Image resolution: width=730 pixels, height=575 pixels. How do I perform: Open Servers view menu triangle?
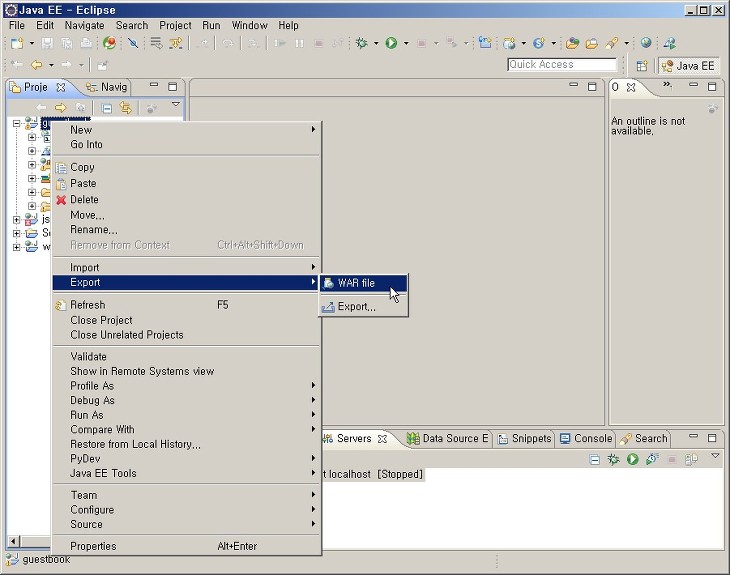[716, 455]
